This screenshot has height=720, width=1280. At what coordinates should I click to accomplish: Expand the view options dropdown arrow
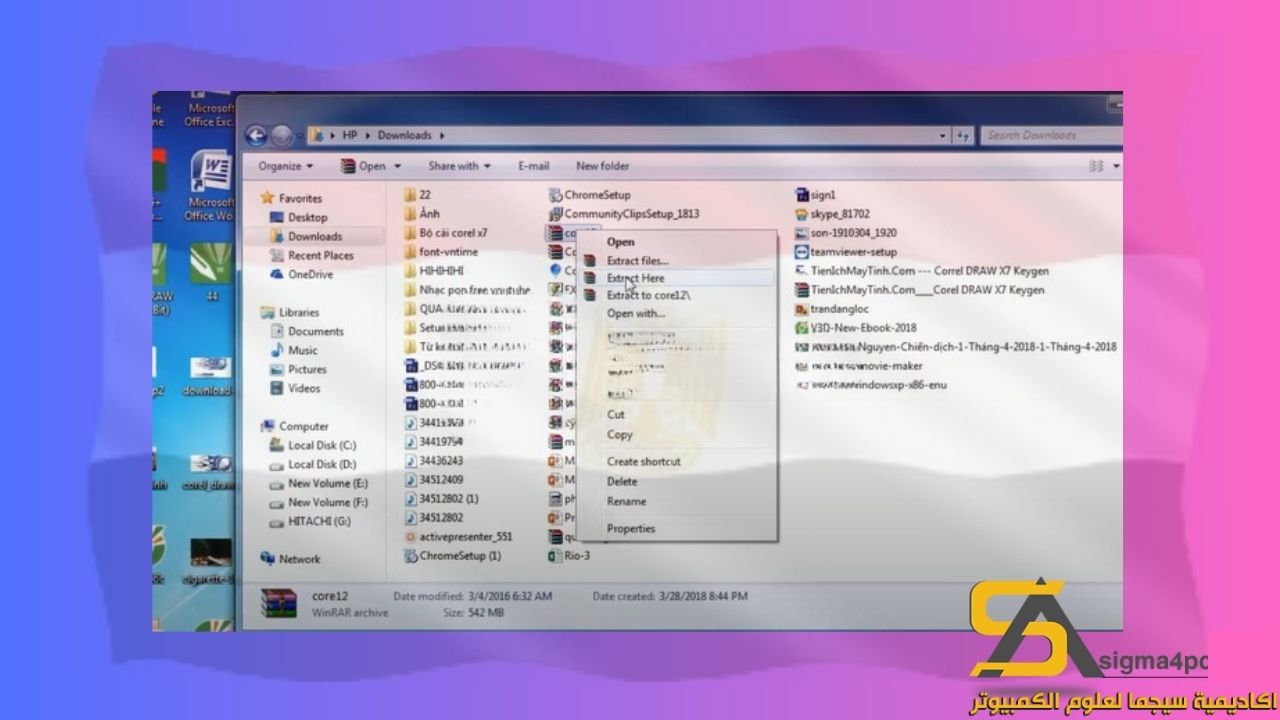[x=1116, y=167]
